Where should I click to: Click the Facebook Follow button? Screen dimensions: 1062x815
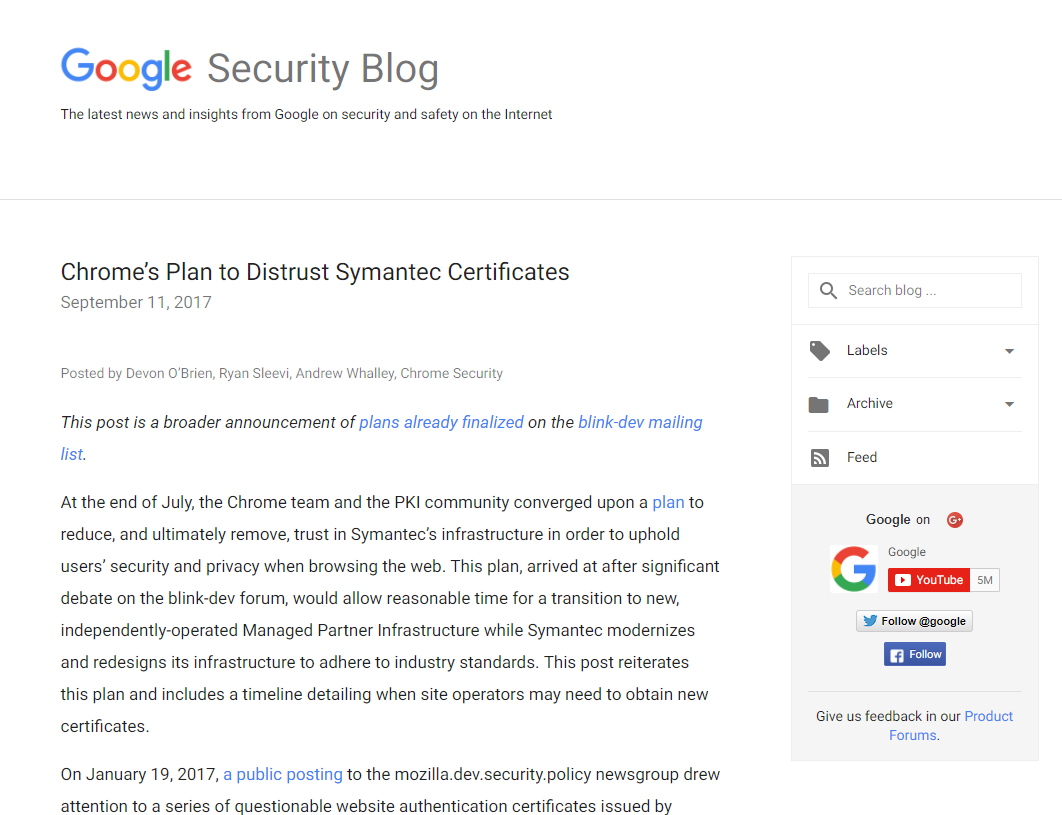coord(915,655)
